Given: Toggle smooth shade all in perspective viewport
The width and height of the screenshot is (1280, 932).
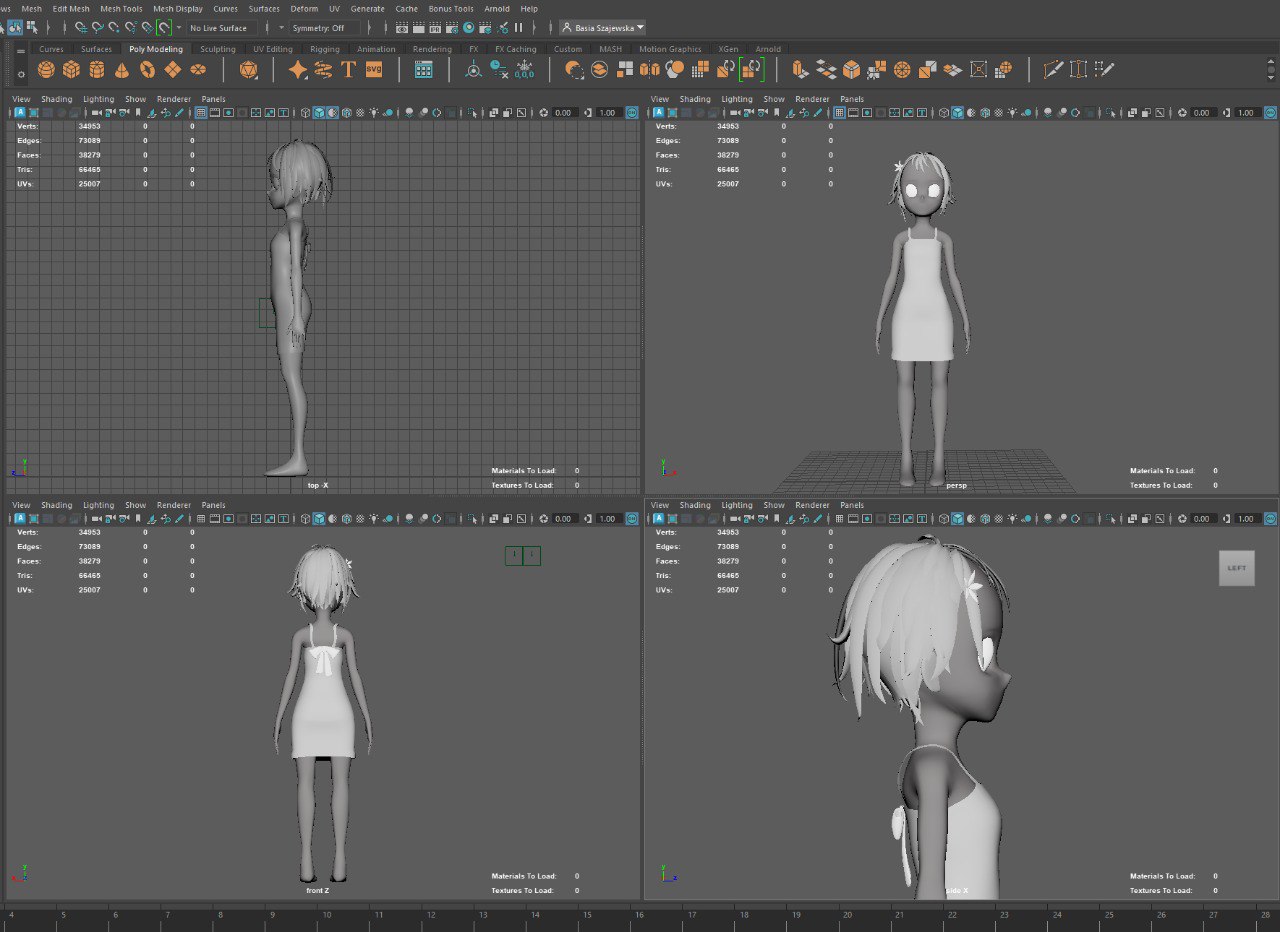Looking at the screenshot, I should (x=957, y=113).
